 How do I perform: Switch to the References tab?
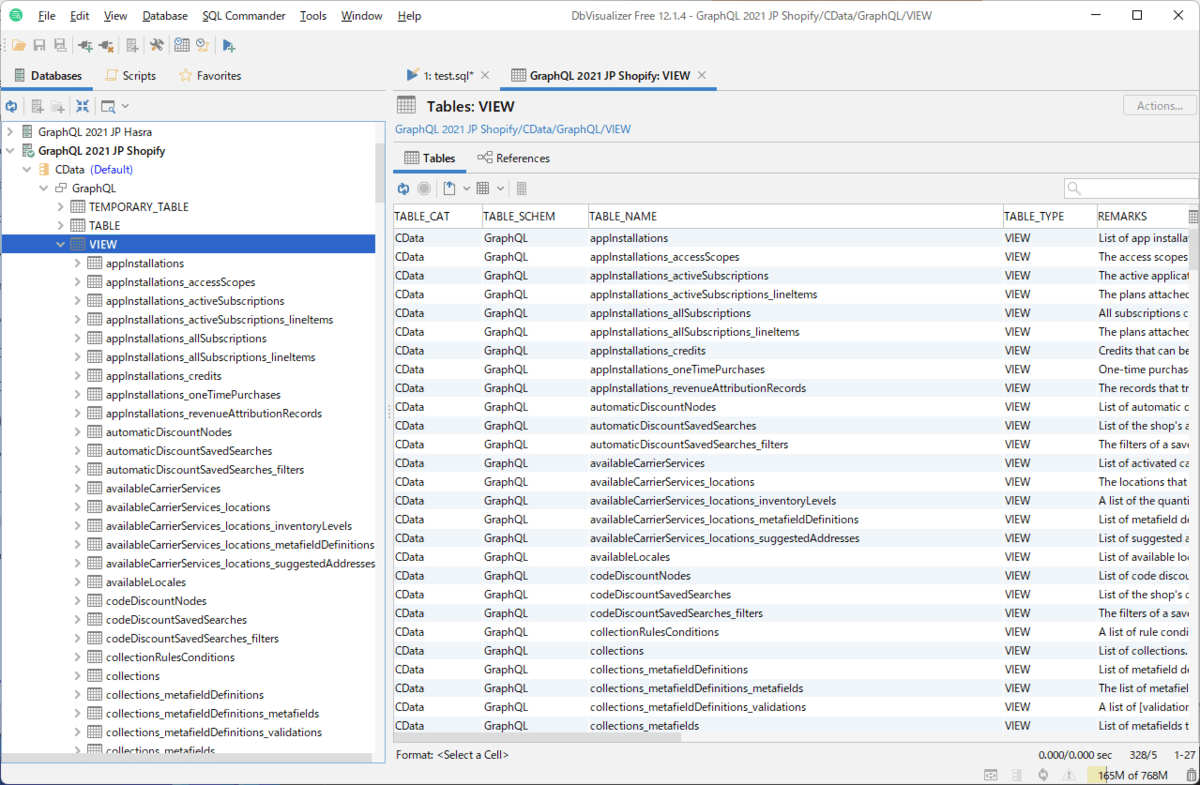click(x=513, y=158)
